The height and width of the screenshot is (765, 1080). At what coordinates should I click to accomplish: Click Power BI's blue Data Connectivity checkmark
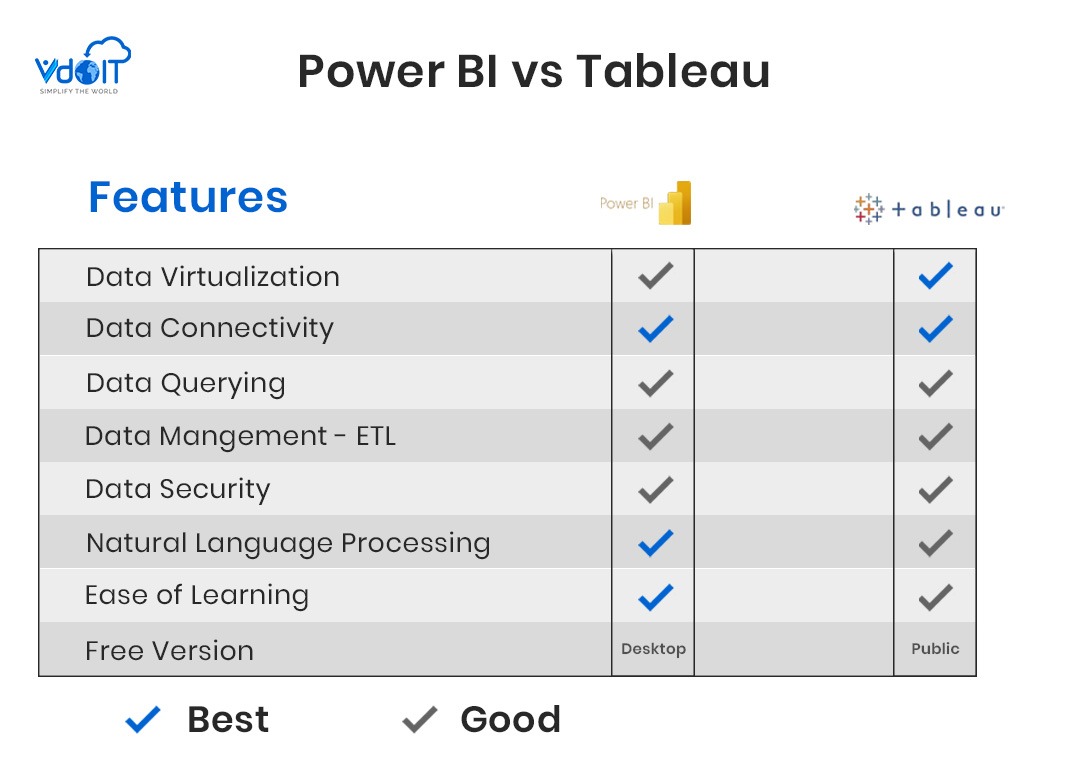655,328
